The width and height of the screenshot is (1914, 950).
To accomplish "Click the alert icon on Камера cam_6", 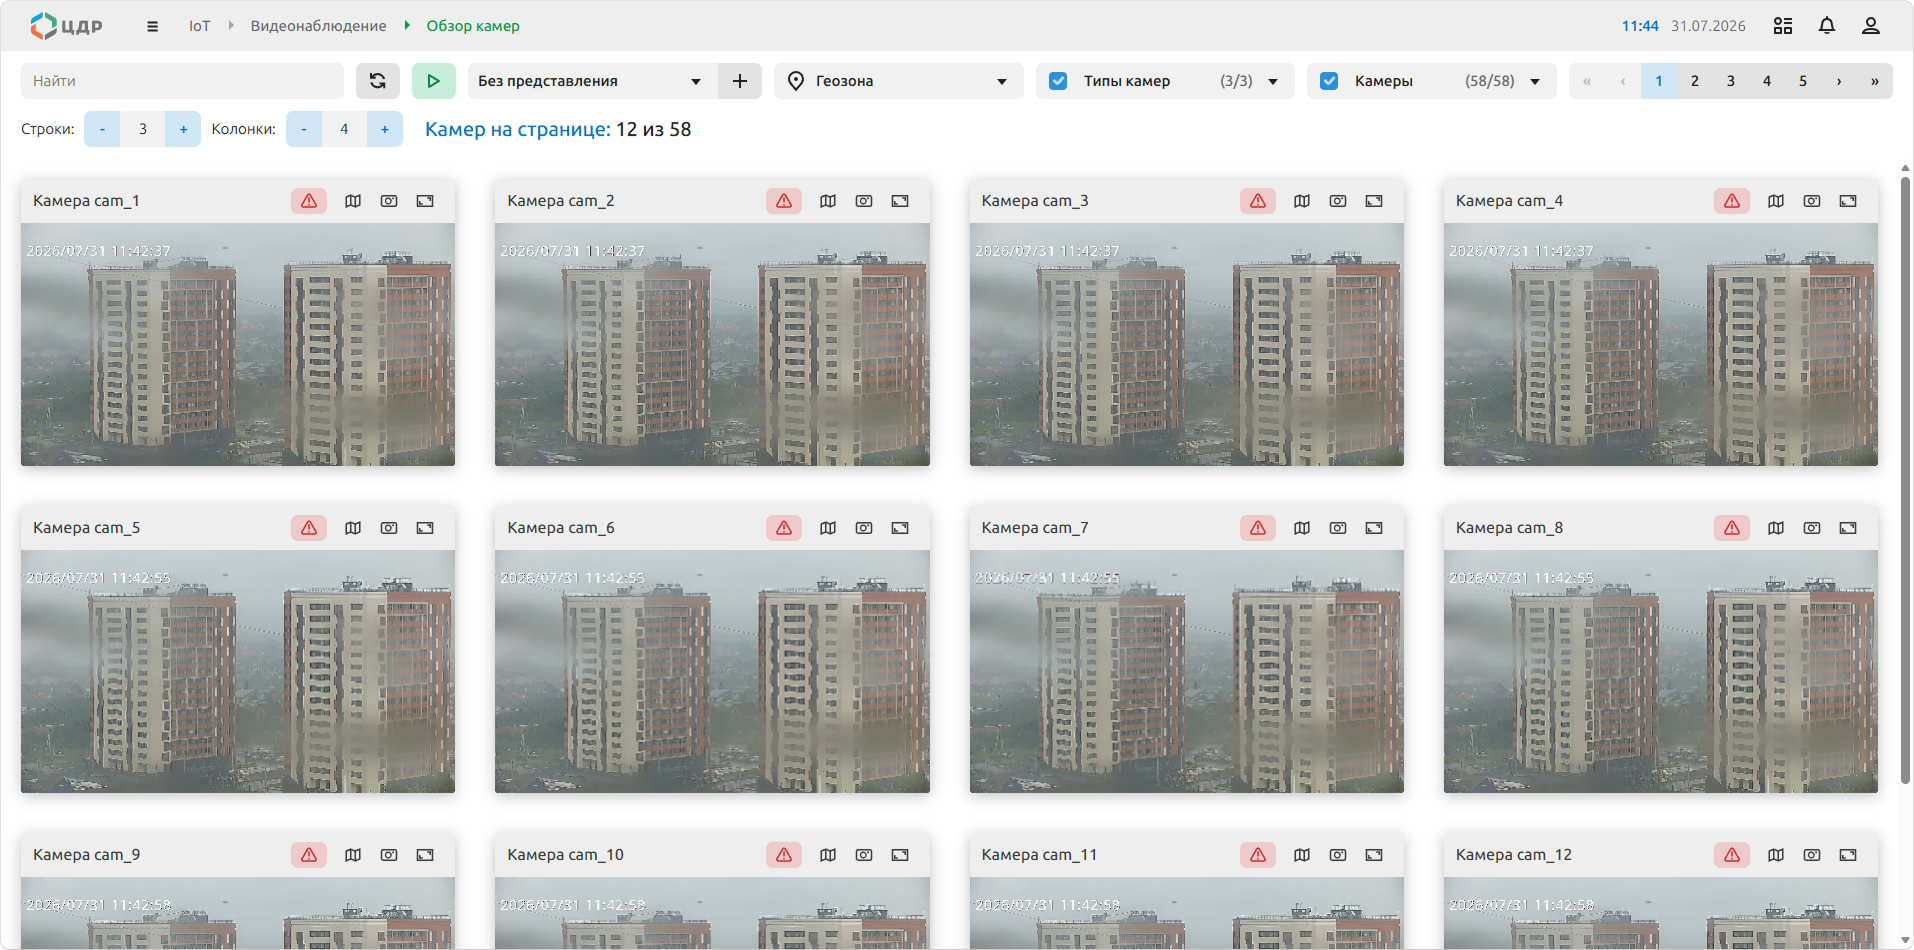I will (784, 528).
